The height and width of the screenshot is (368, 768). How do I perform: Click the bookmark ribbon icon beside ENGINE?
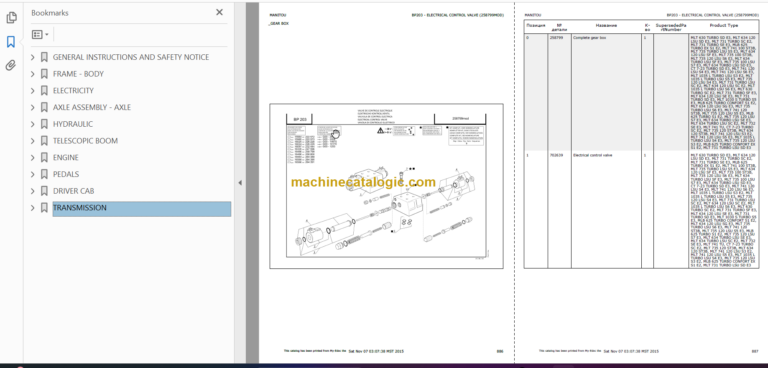44,158
